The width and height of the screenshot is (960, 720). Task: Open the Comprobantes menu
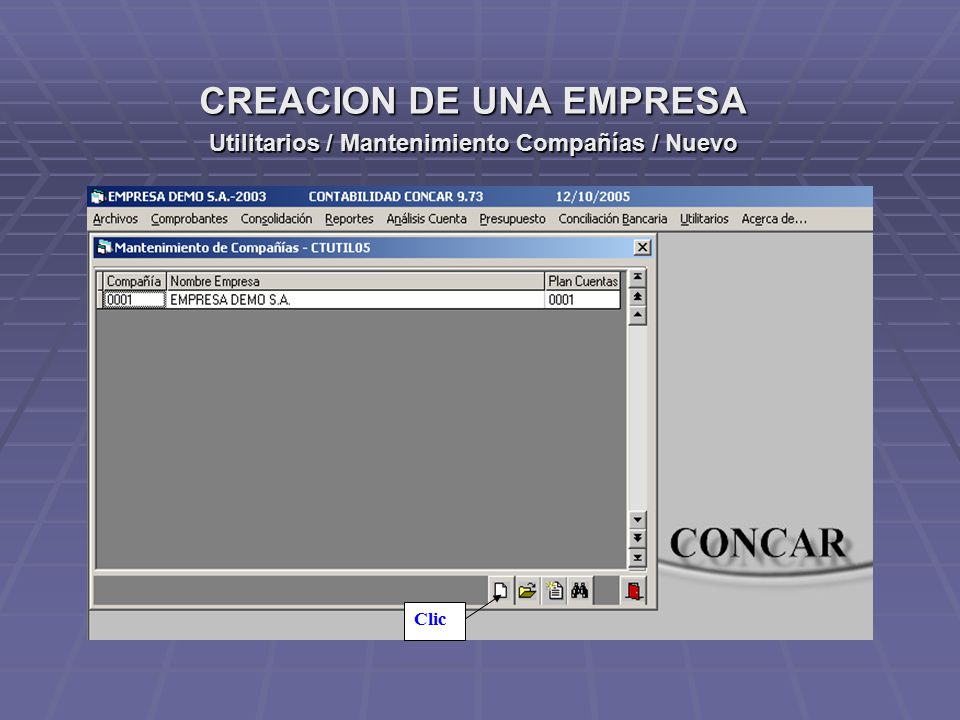[189, 219]
